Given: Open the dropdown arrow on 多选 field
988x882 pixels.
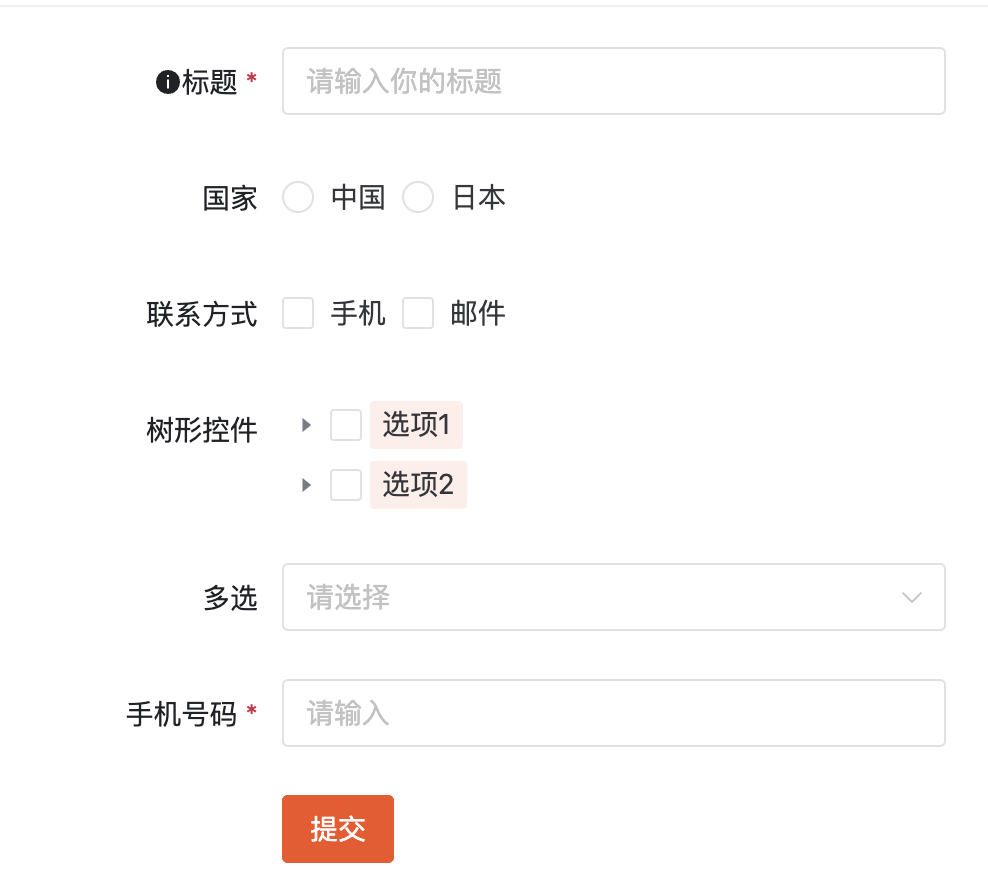Looking at the screenshot, I should (x=910, y=596).
